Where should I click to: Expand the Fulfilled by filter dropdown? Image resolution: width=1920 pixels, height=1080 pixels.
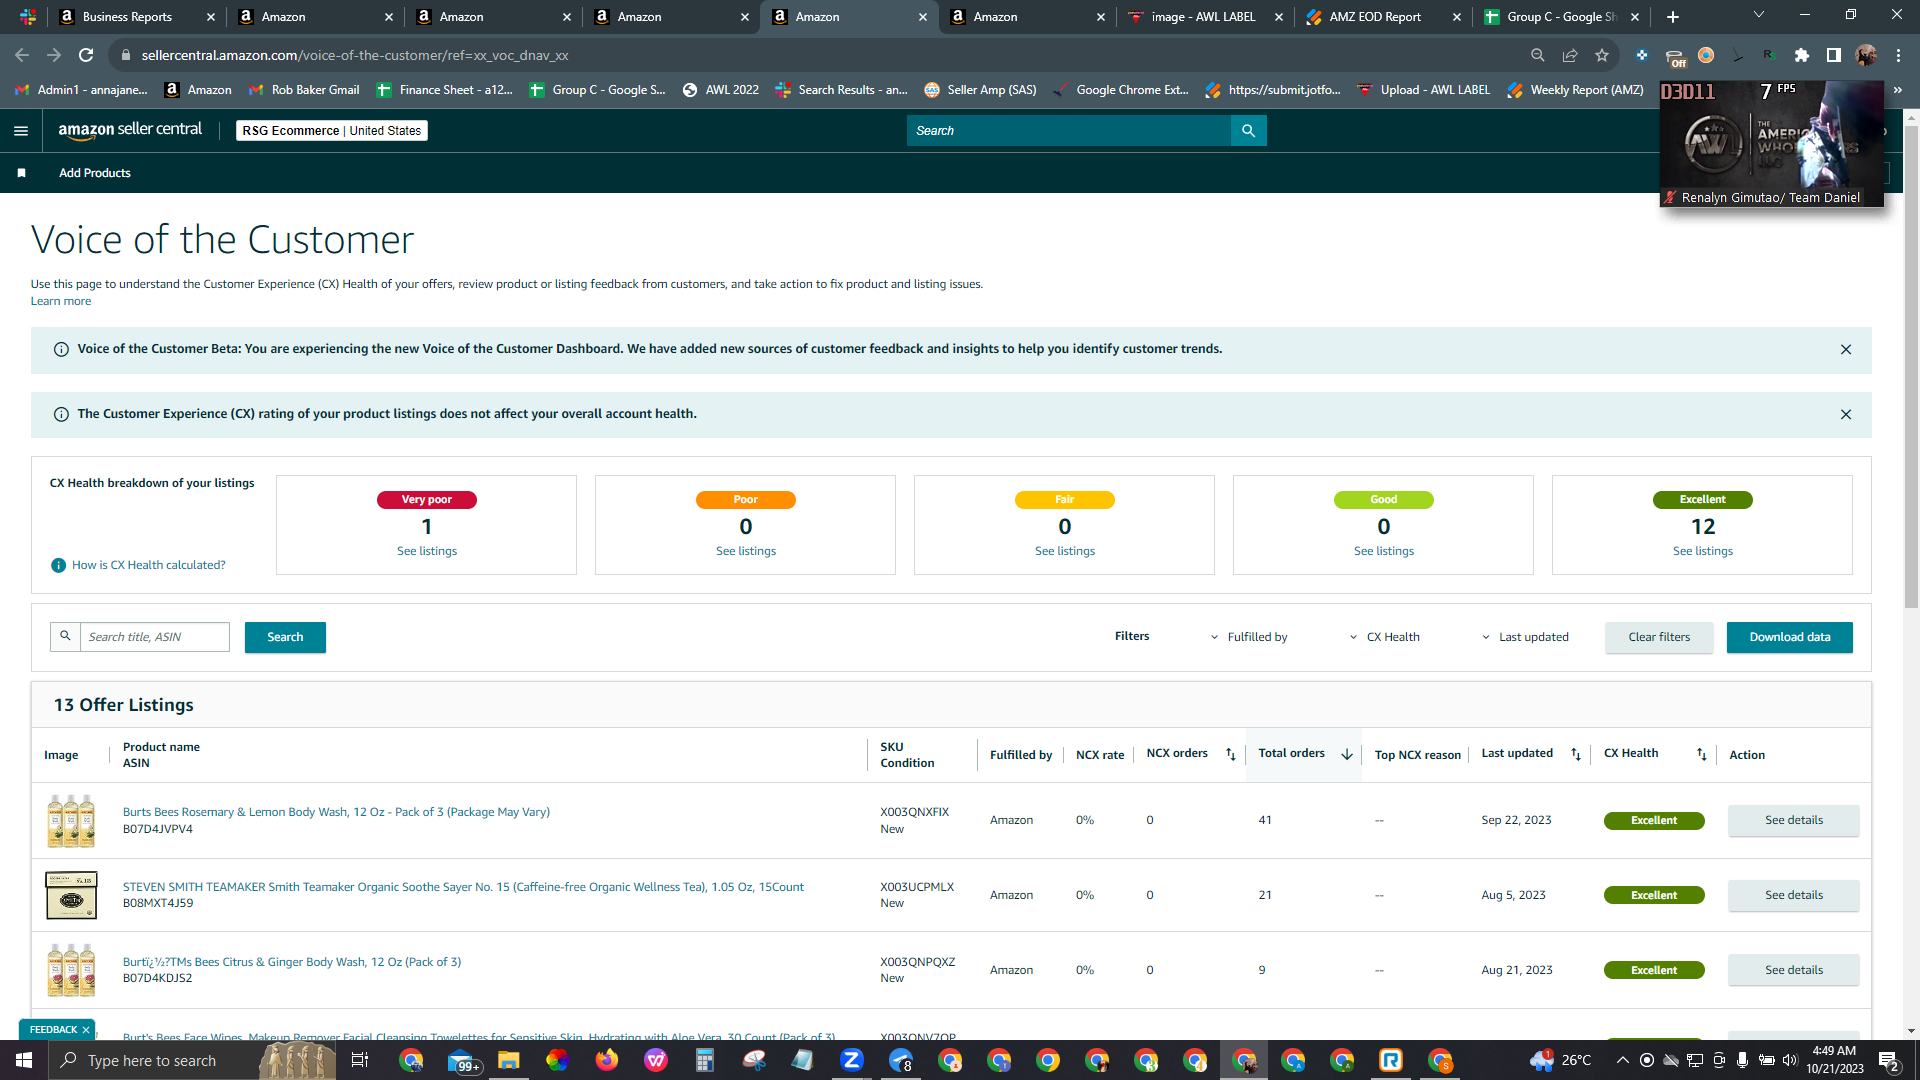[x=1248, y=638]
